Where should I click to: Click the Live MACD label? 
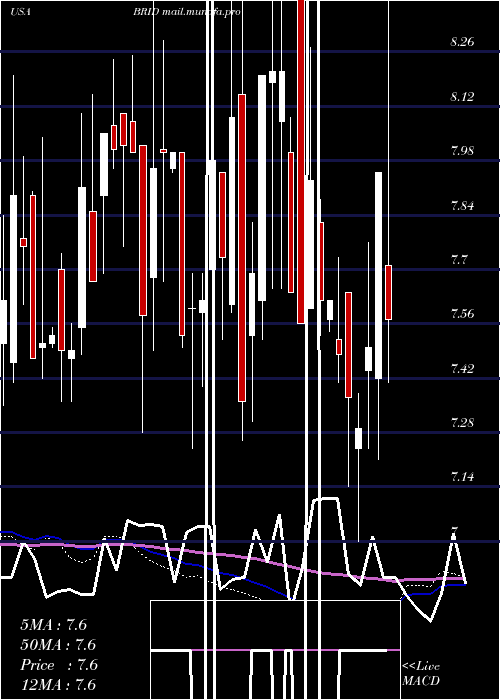(421, 674)
